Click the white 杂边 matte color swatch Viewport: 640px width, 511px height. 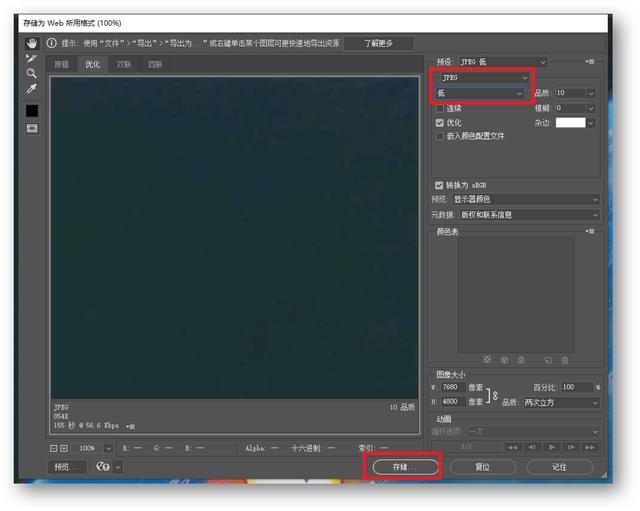pyautogui.click(x=570, y=122)
